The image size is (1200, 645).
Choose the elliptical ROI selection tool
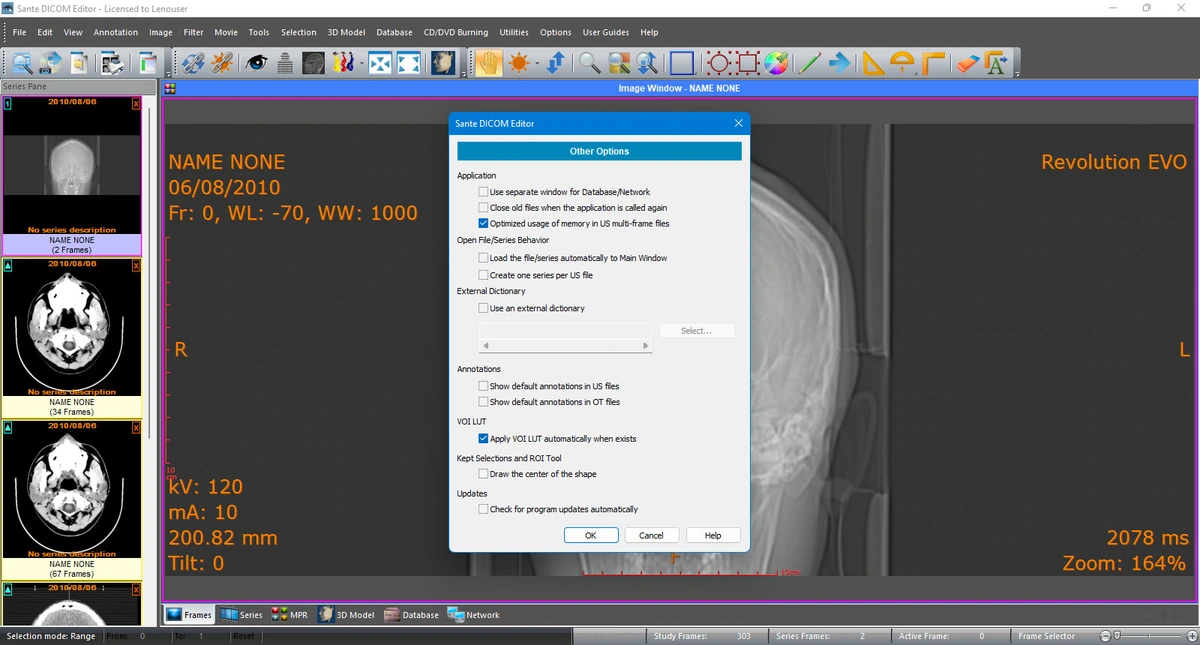point(719,63)
